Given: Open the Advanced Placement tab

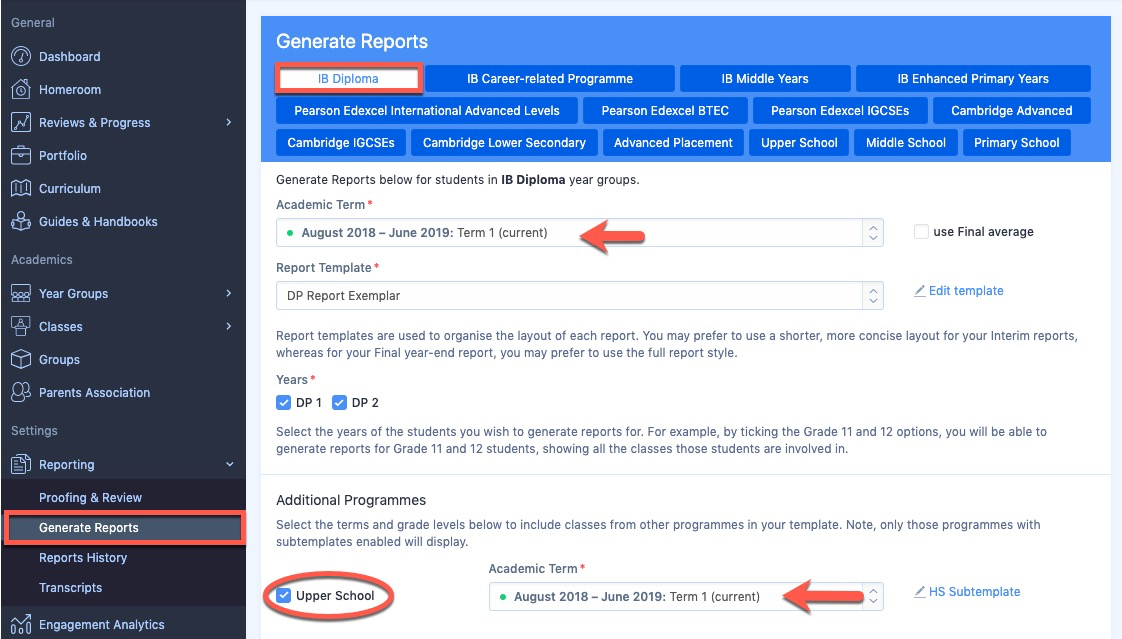Looking at the screenshot, I should pyautogui.click(x=673, y=142).
